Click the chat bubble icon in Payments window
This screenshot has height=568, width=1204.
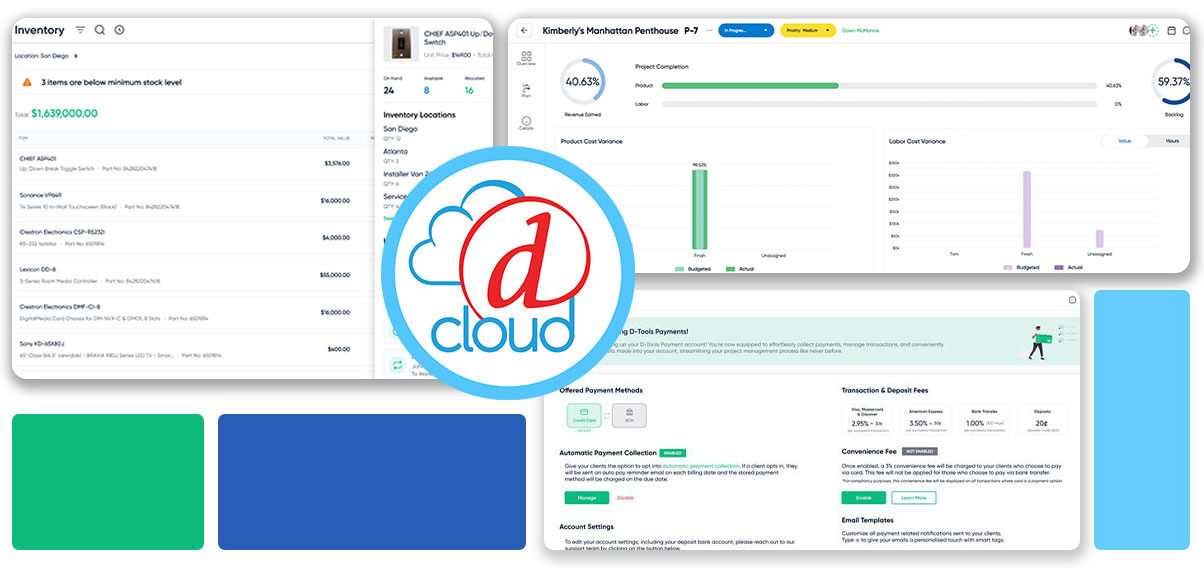coord(1072,299)
